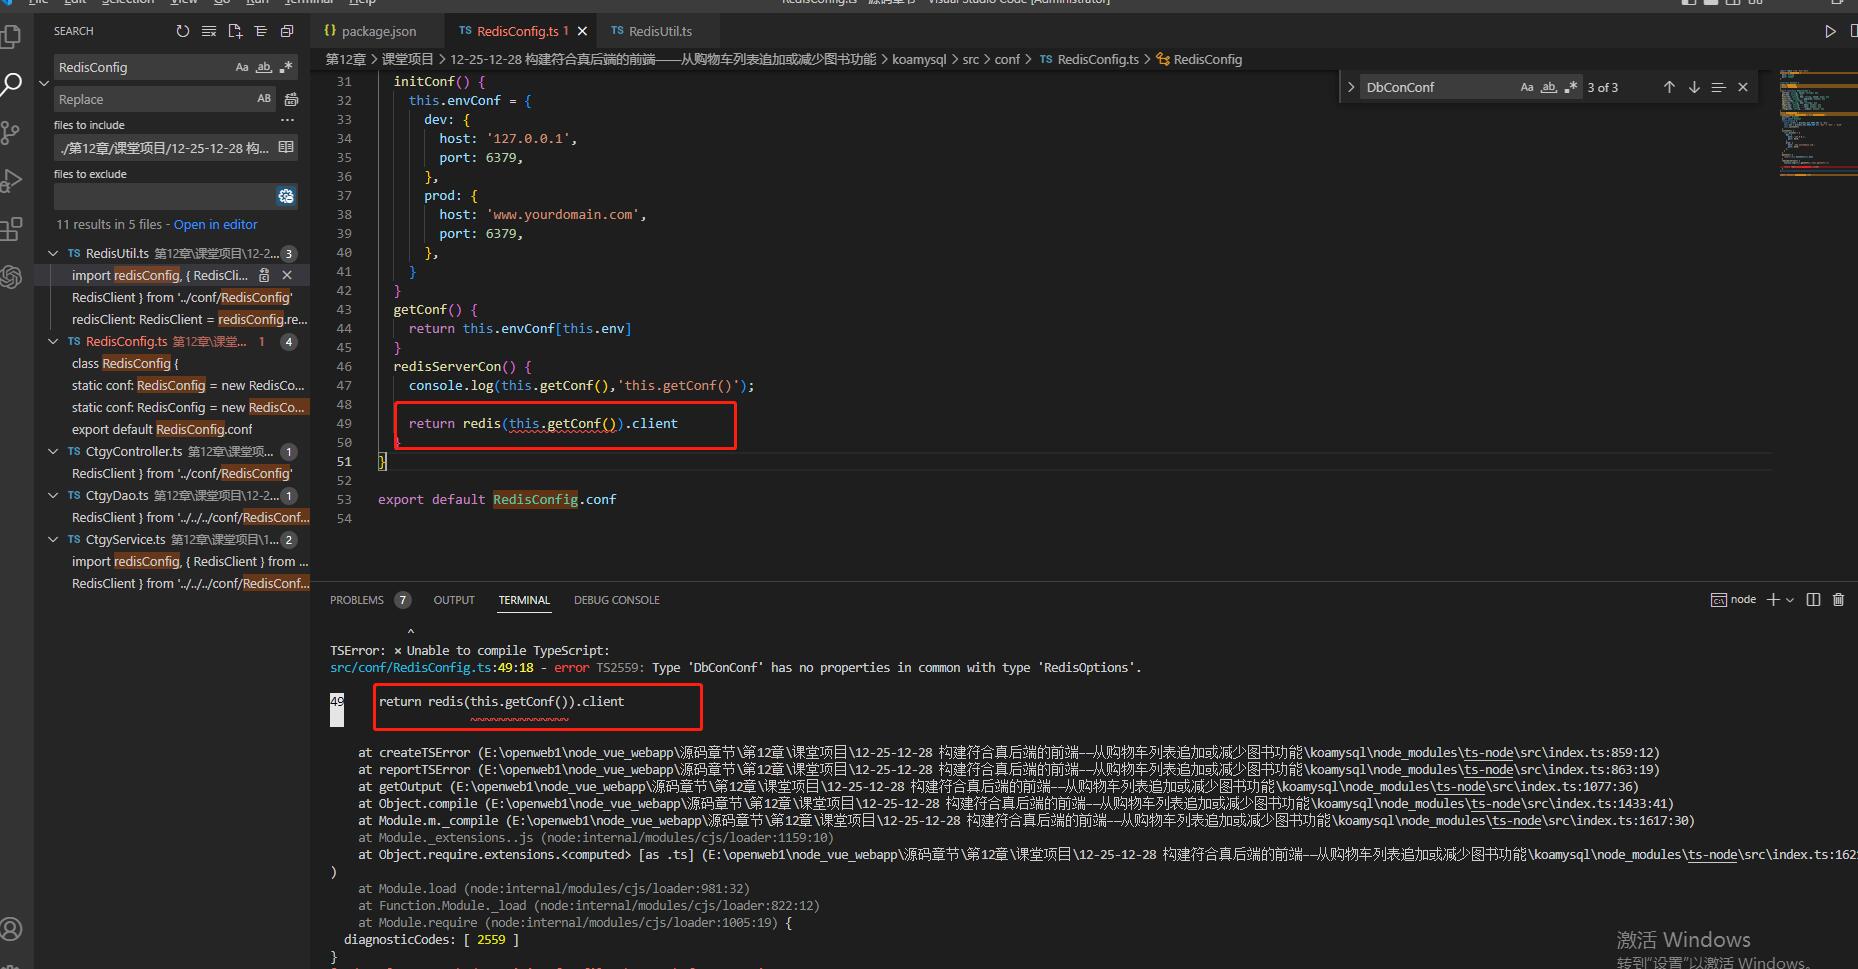This screenshot has height=969, width=1858.
Task: Clear the search results
Action: [x=208, y=31]
